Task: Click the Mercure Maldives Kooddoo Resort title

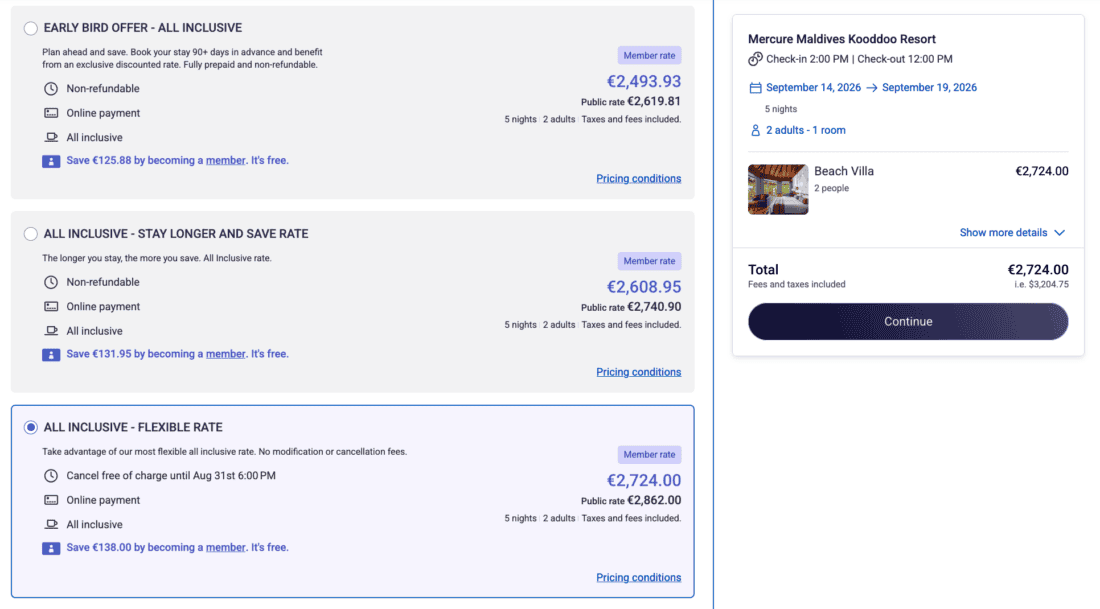Action: tap(842, 39)
